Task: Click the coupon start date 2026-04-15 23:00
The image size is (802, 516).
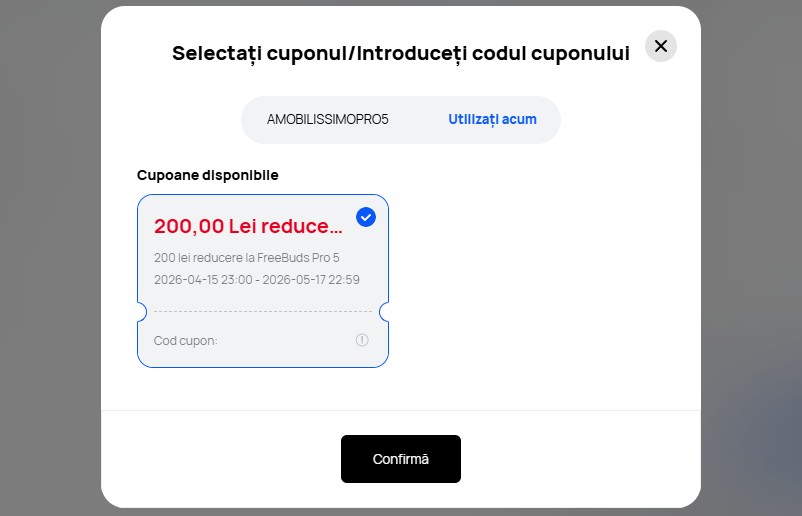Action: point(197,280)
